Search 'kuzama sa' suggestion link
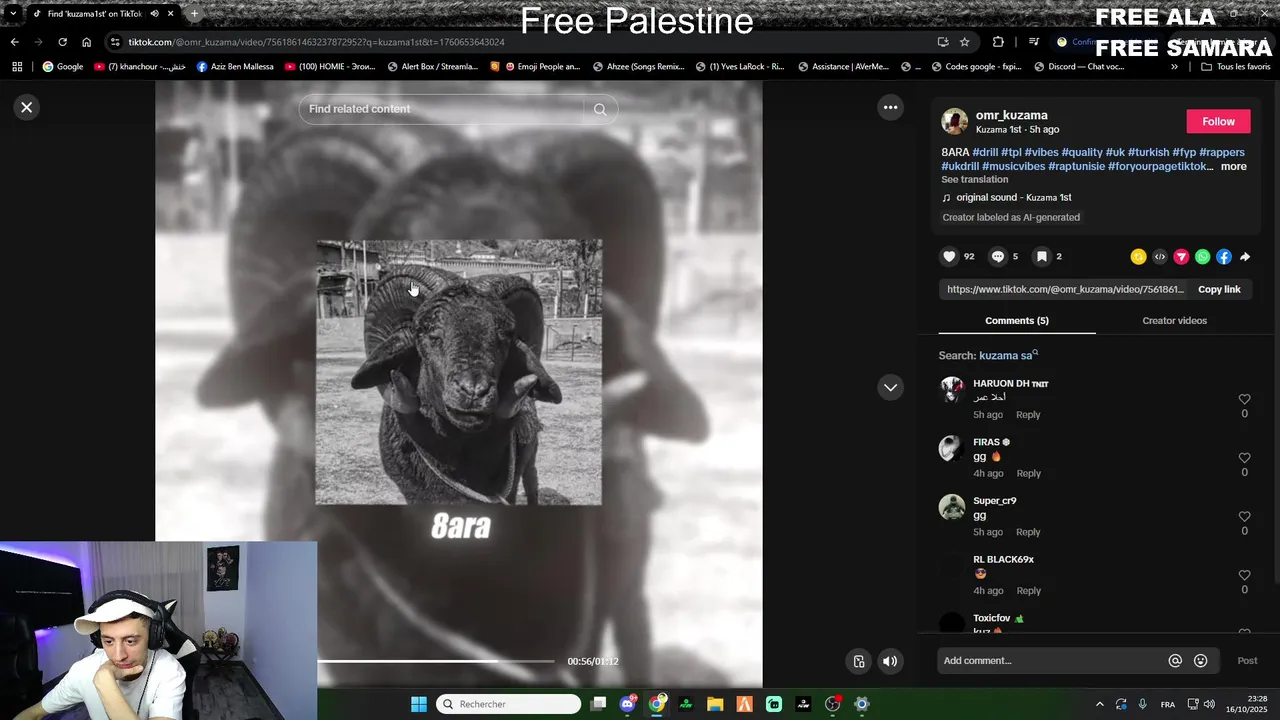 coord(1008,356)
